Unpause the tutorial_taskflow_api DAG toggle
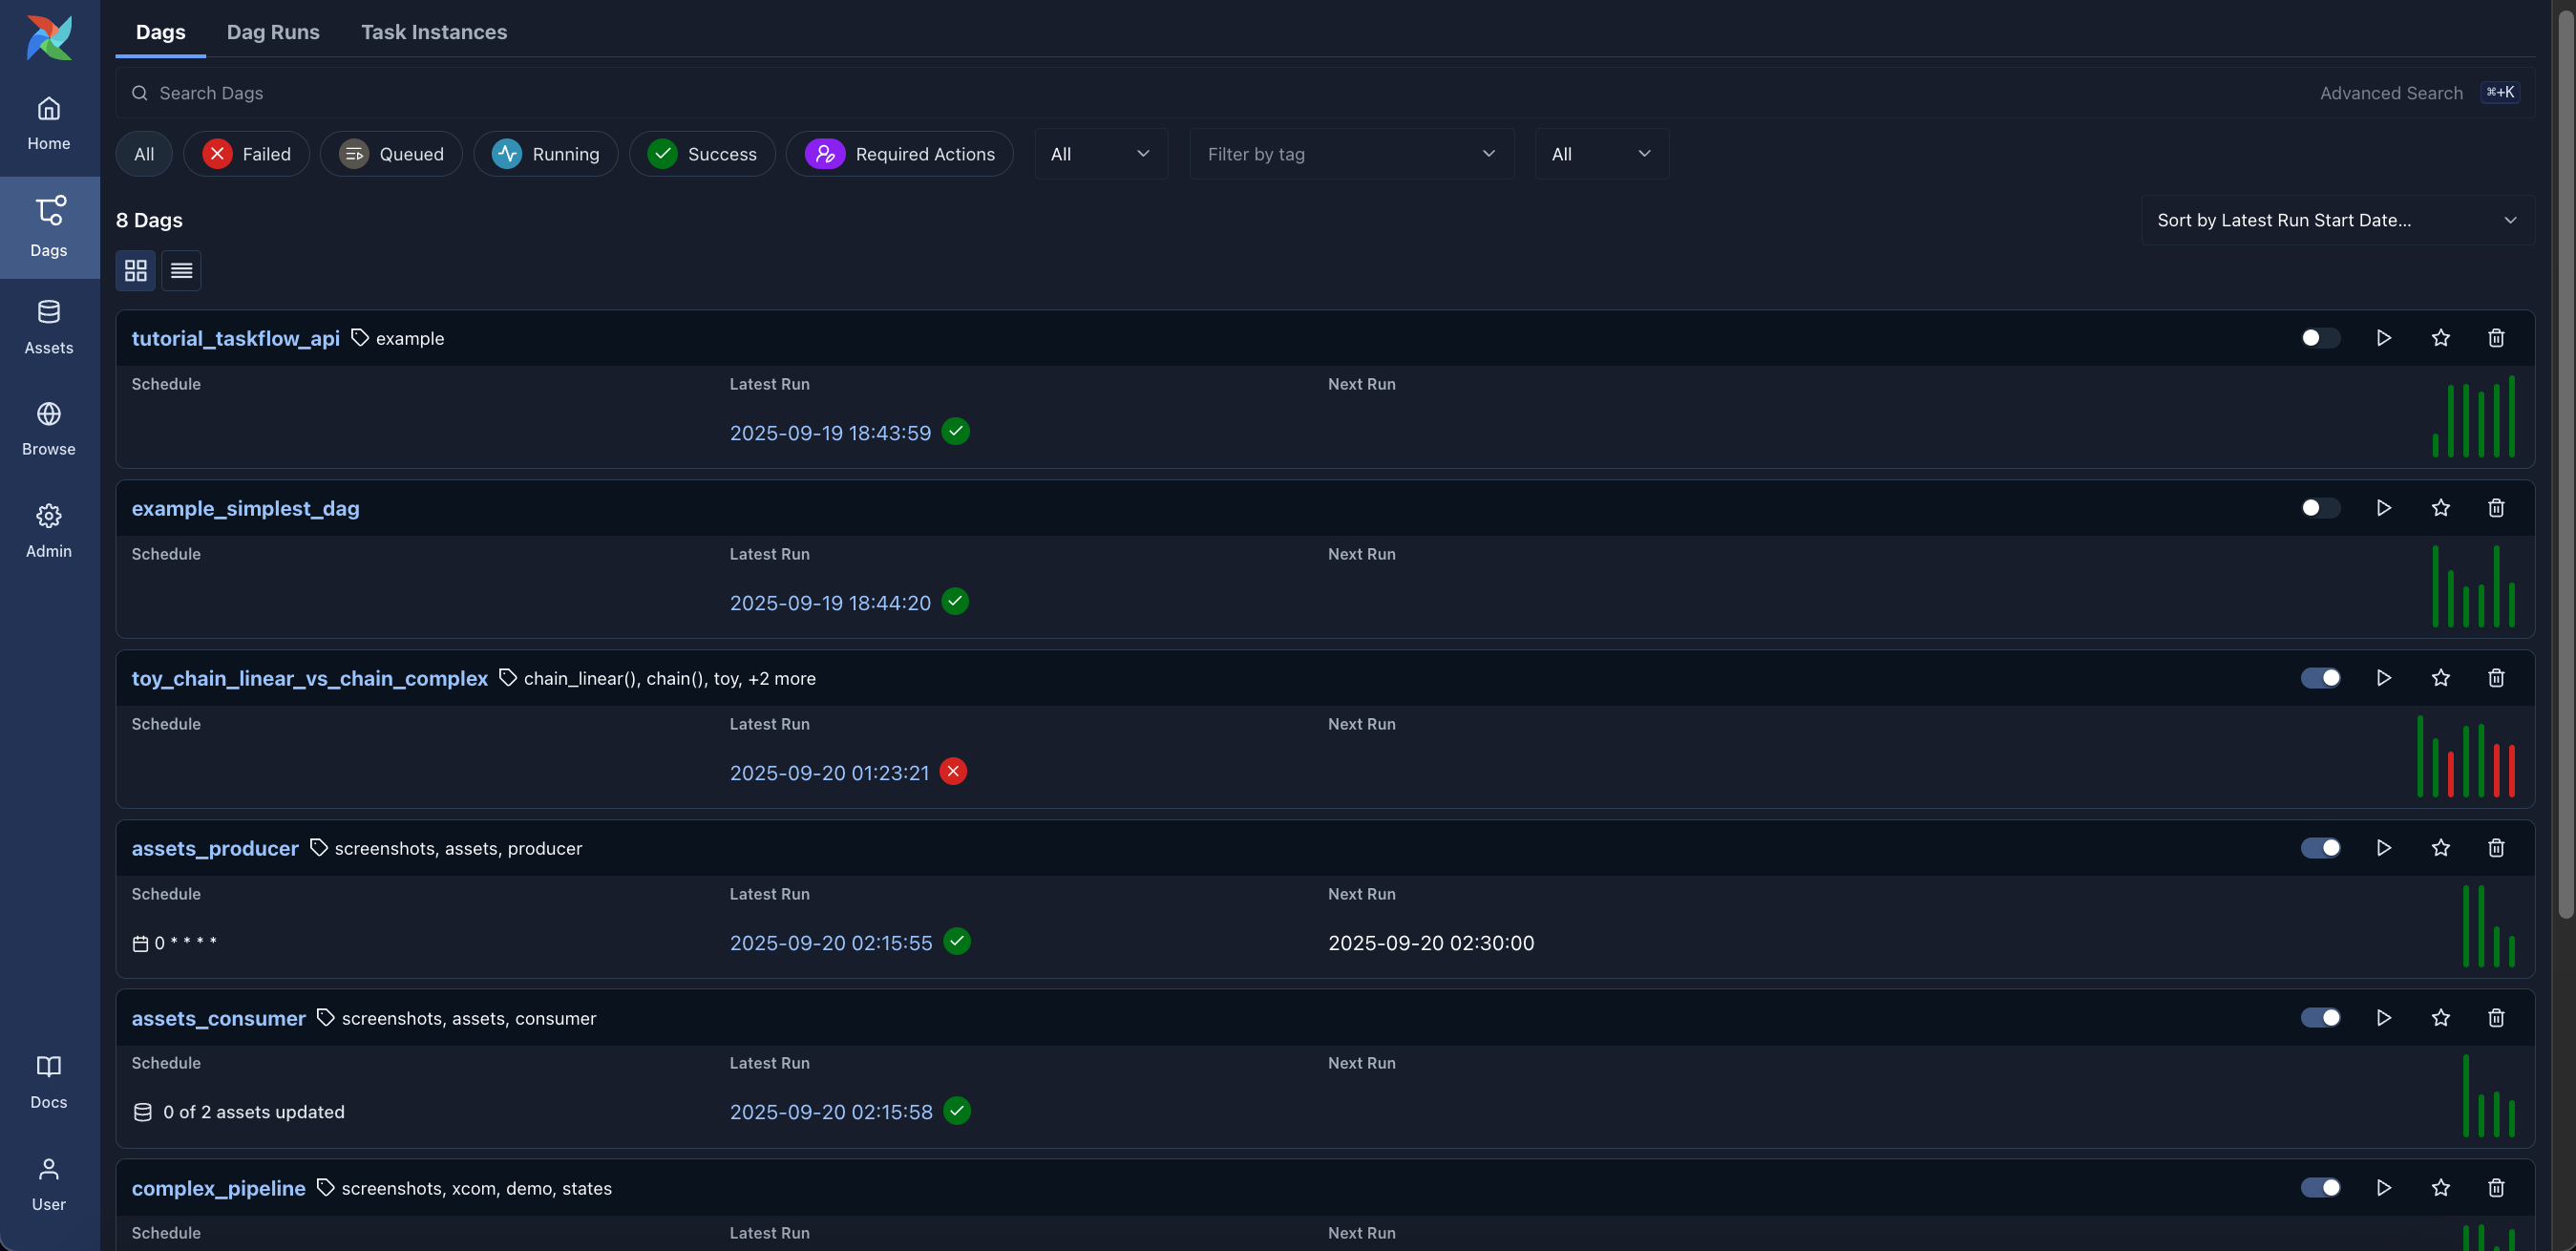Screen dimensions: 2576x1251 2319,338
